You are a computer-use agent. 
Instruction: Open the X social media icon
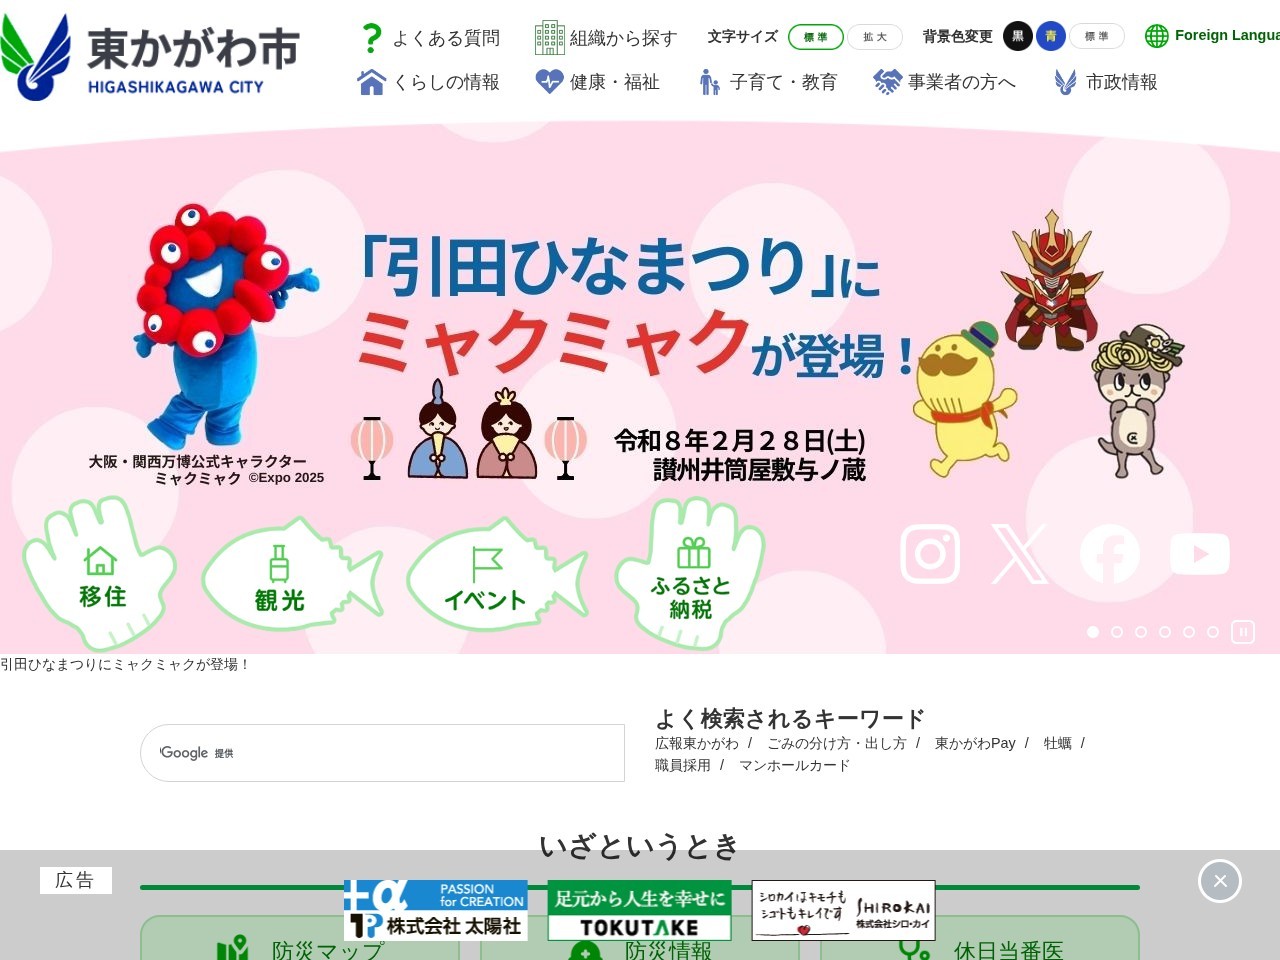pyautogui.click(x=1020, y=553)
